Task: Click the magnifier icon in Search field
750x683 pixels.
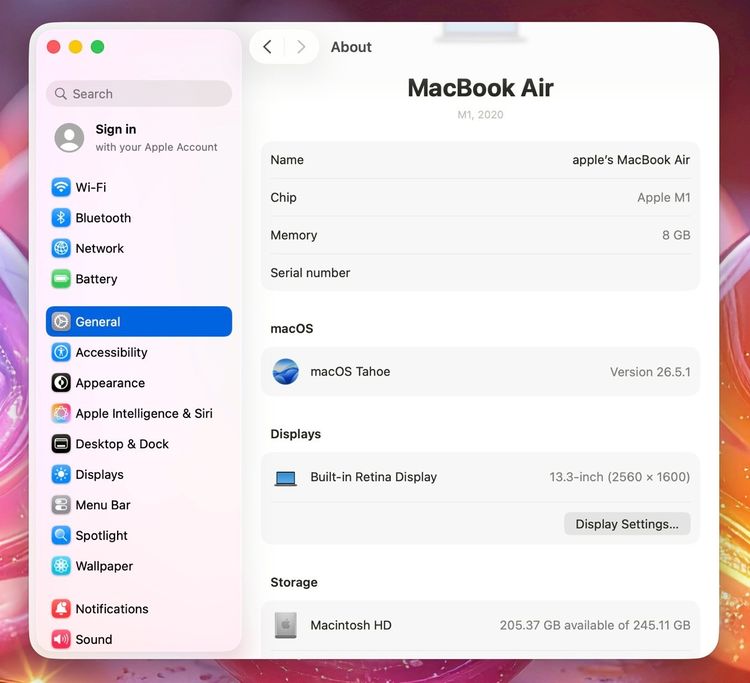Action: [61, 94]
